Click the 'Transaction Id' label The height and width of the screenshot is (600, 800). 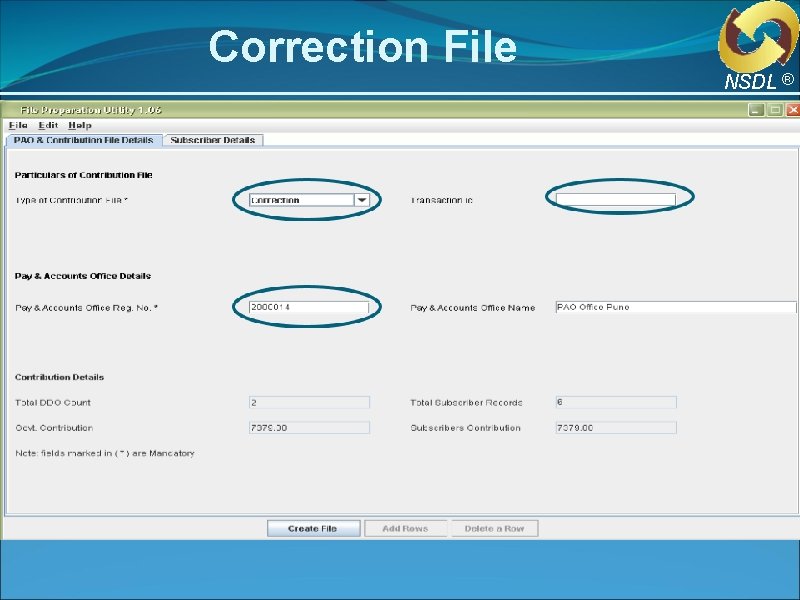442,201
